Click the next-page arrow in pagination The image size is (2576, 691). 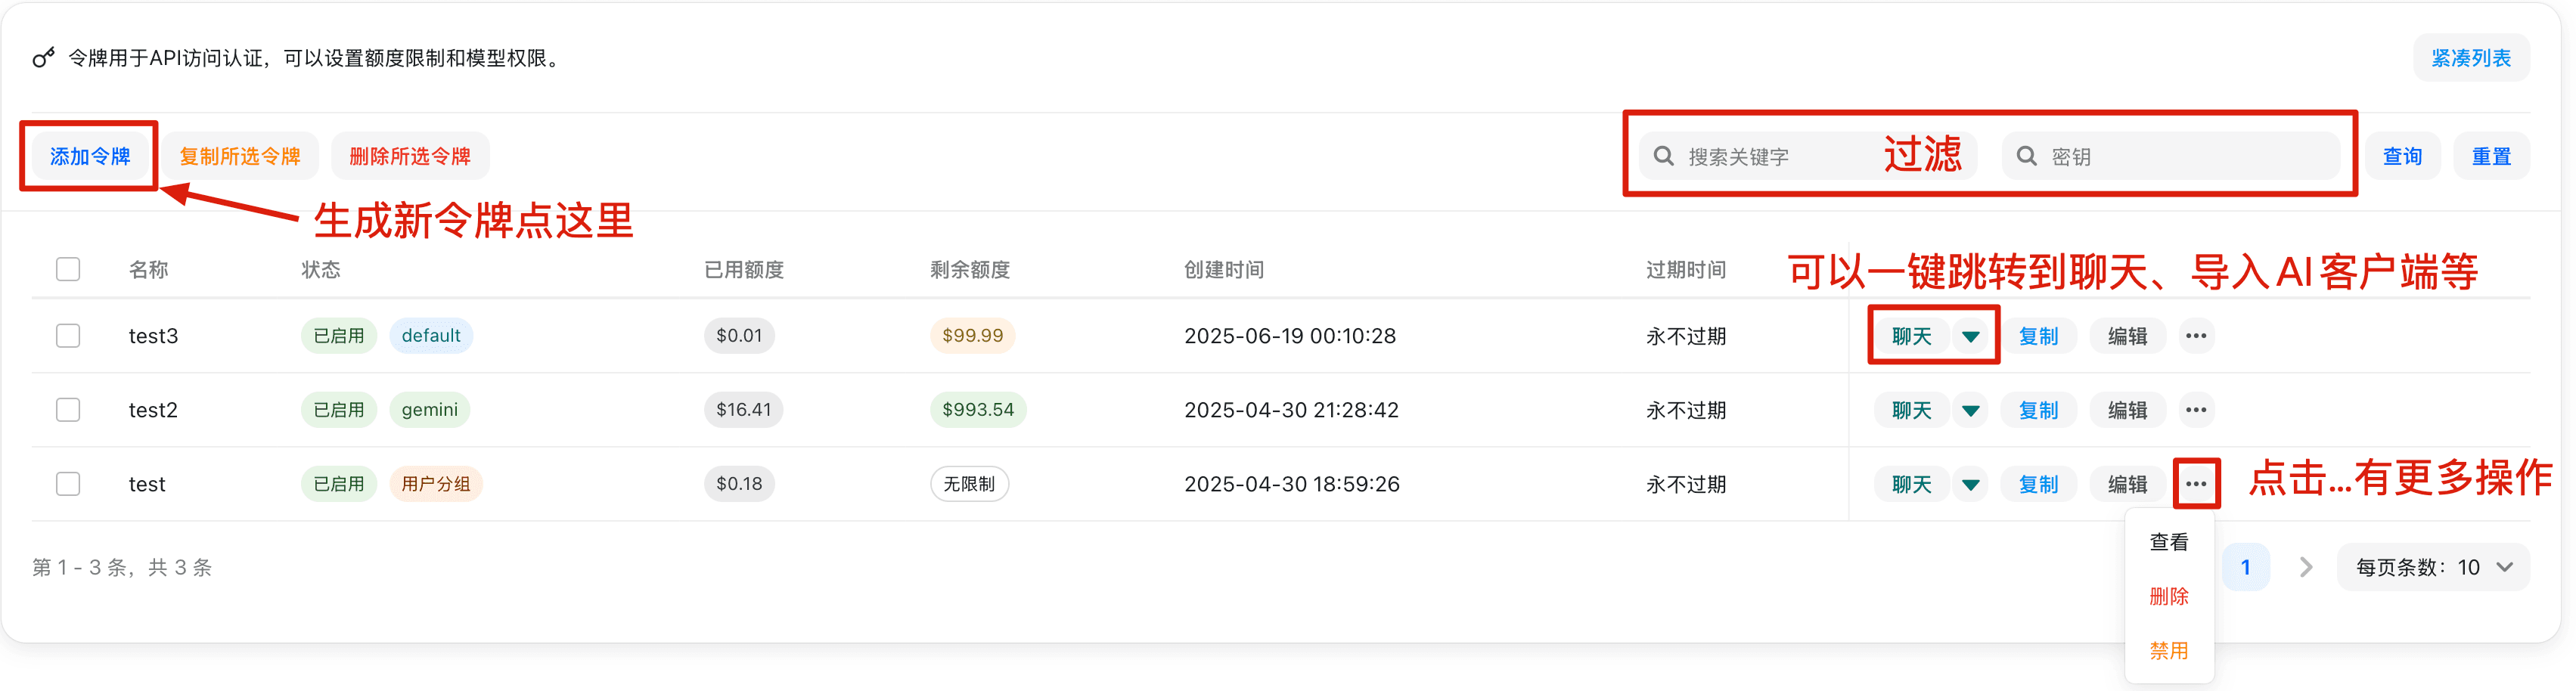[2305, 566]
